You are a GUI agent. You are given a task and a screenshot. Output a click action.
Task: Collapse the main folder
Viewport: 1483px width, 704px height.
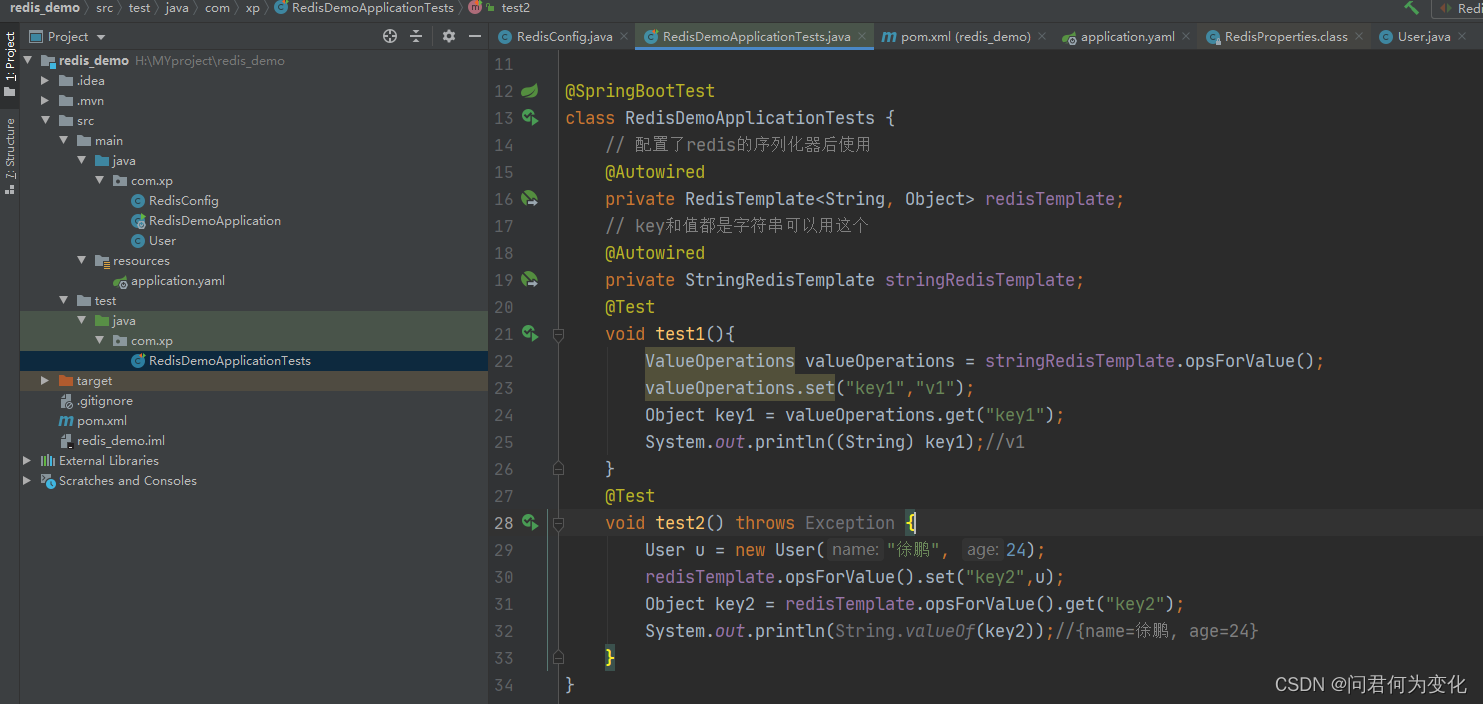(x=63, y=141)
